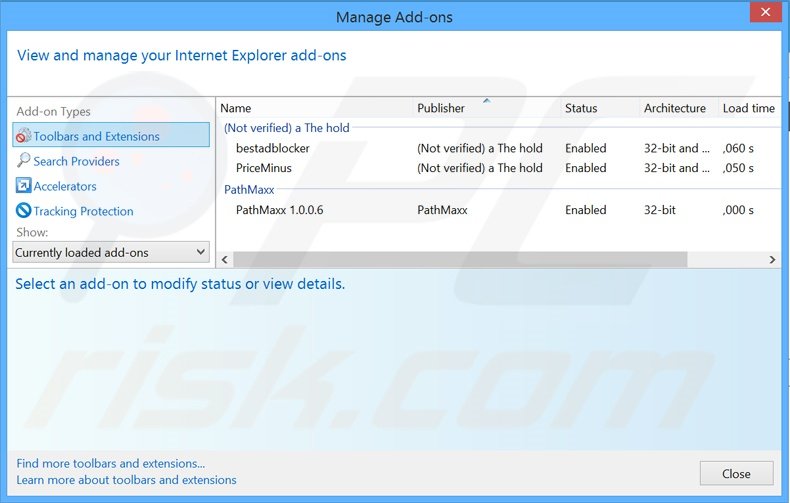790x503 pixels.
Task: Click Enabled status of bestadblocker
Action: [x=585, y=148]
